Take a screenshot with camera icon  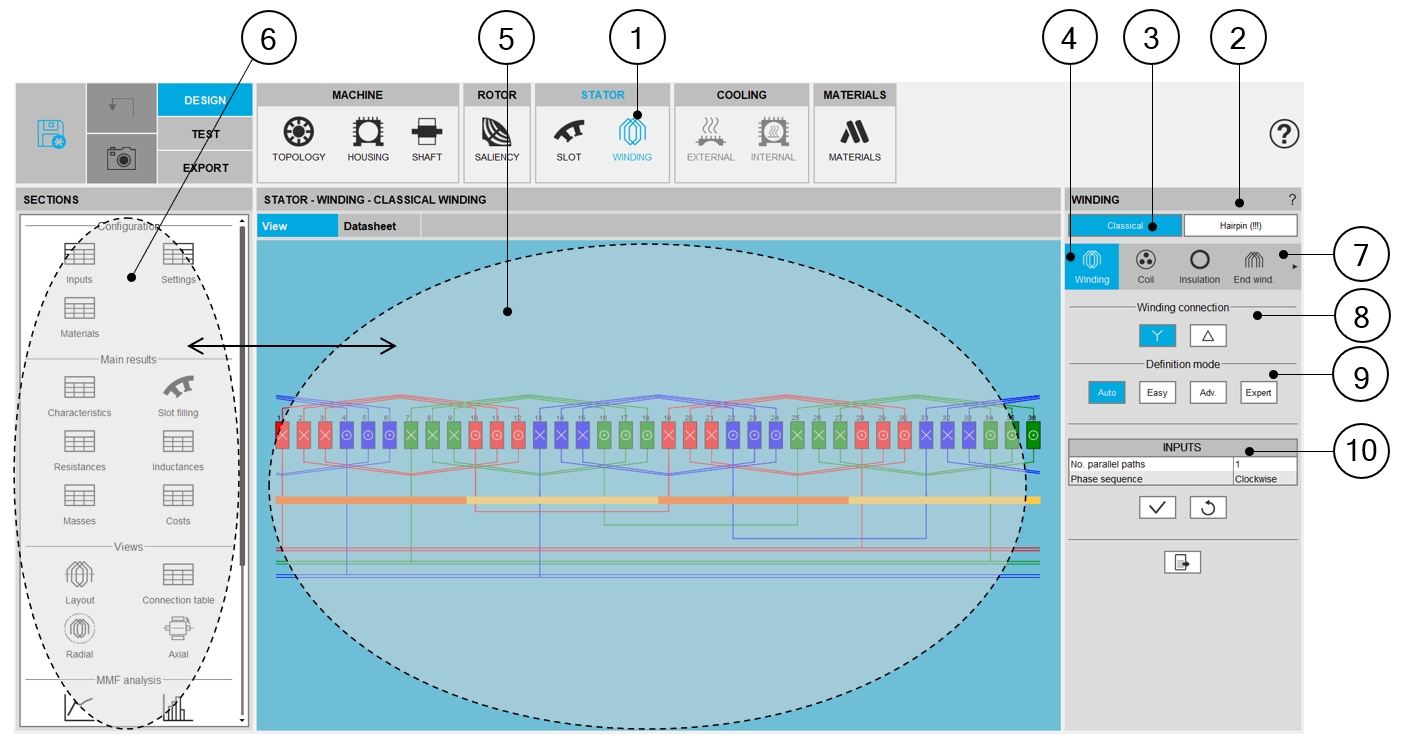121,158
